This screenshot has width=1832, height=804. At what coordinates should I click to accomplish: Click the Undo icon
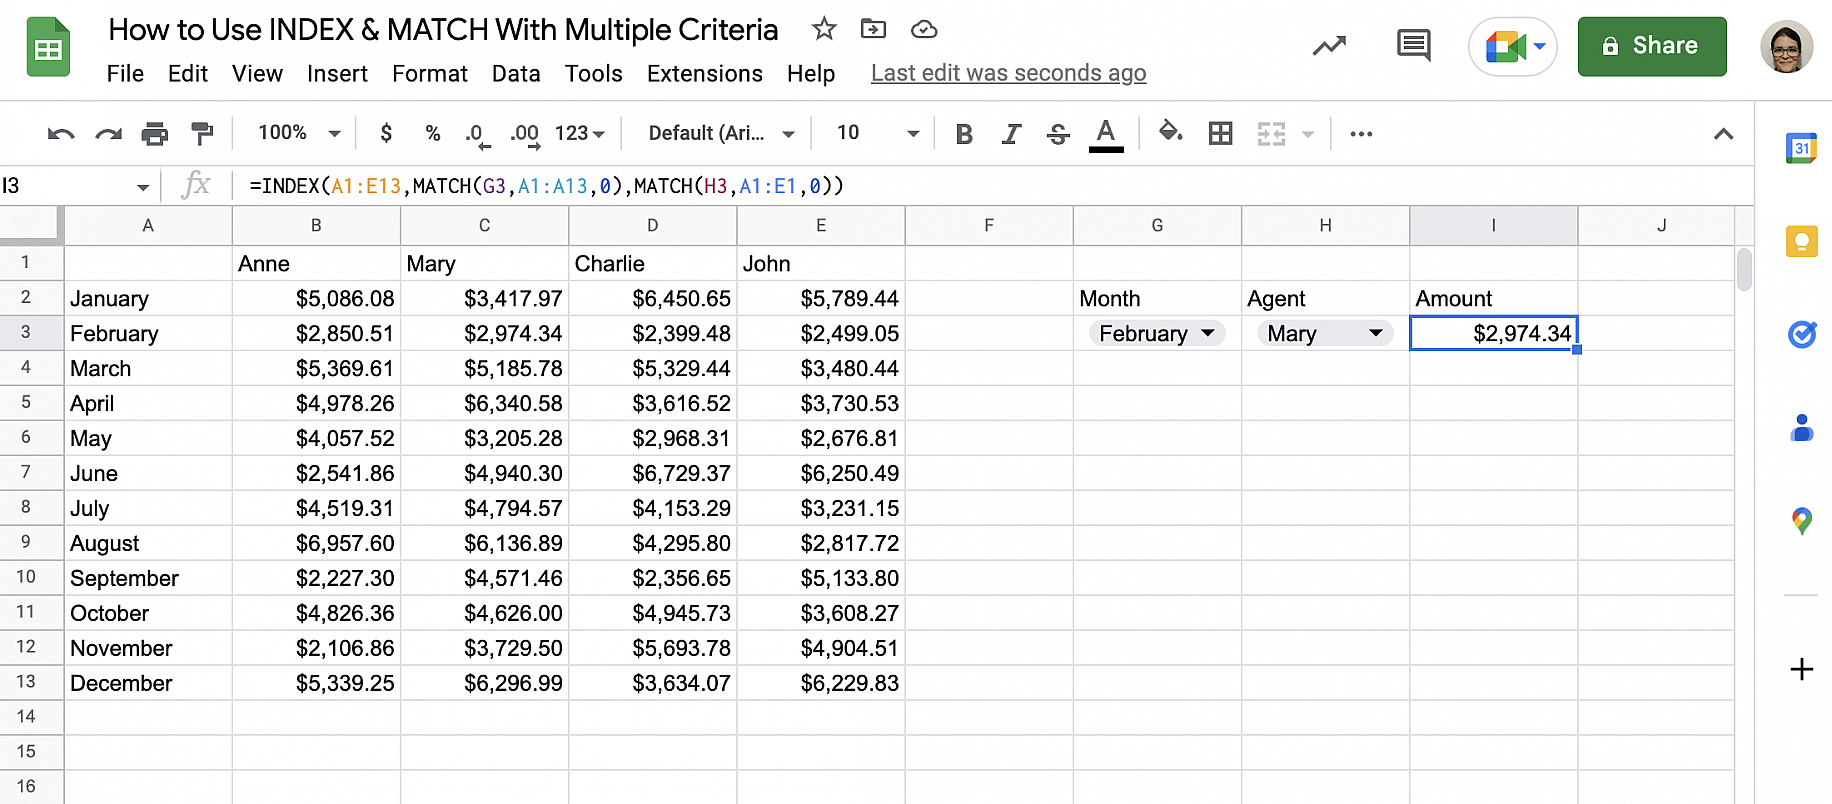click(61, 134)
